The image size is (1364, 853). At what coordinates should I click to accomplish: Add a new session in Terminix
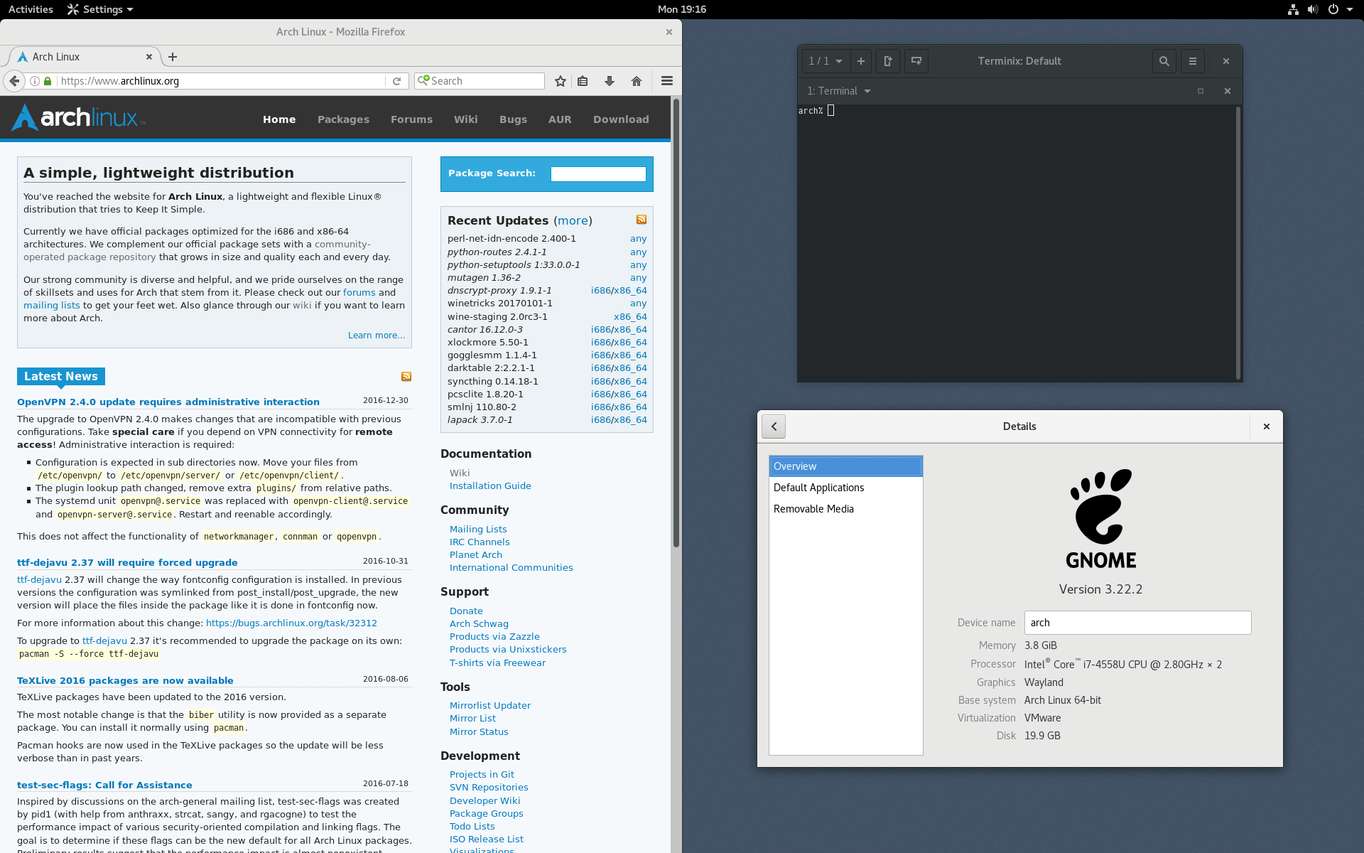(860, 61)
